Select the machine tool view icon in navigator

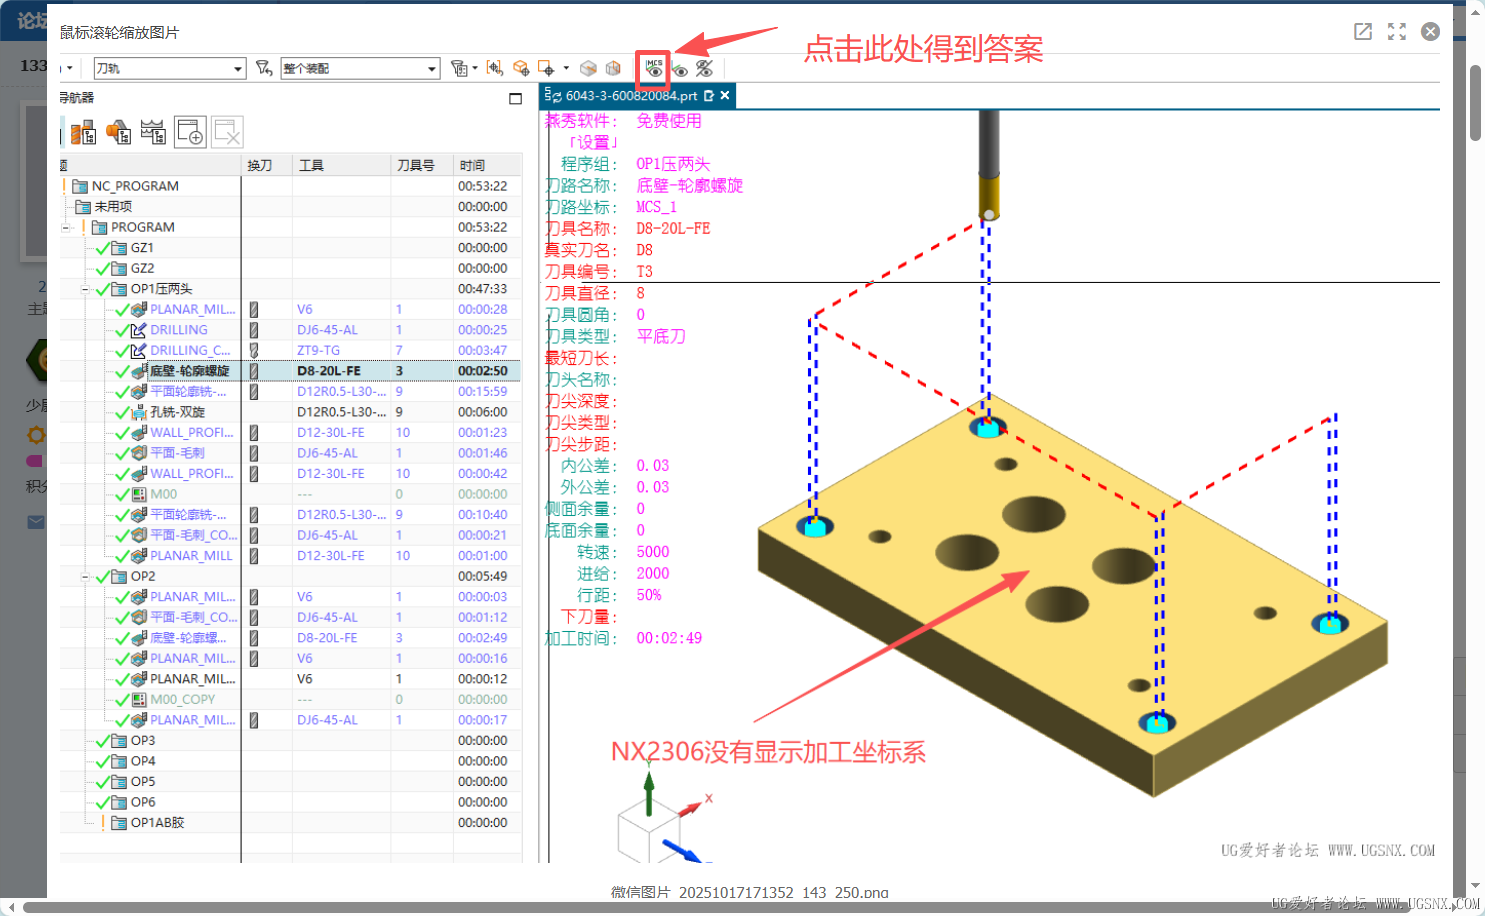(84, 130)
